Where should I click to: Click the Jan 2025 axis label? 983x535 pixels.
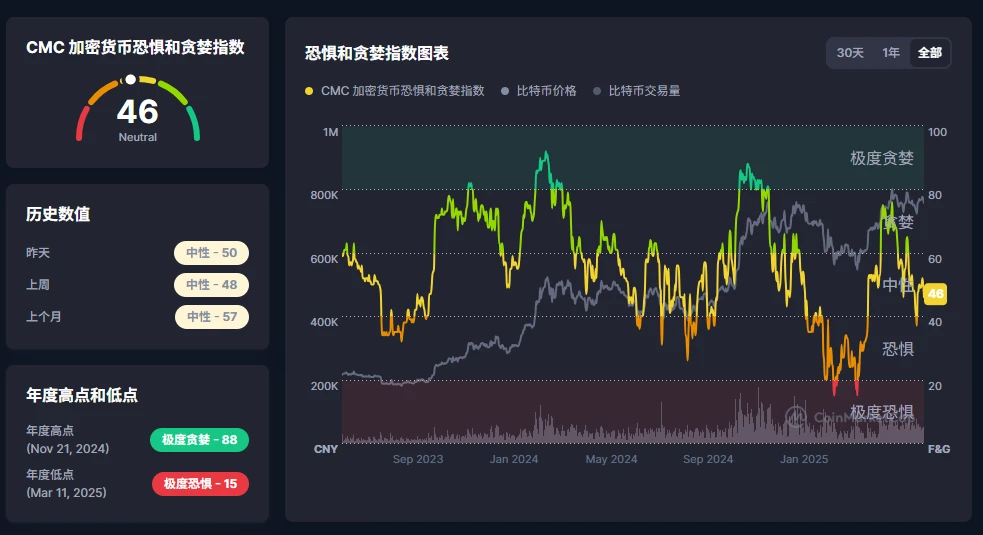click(804, 459)
